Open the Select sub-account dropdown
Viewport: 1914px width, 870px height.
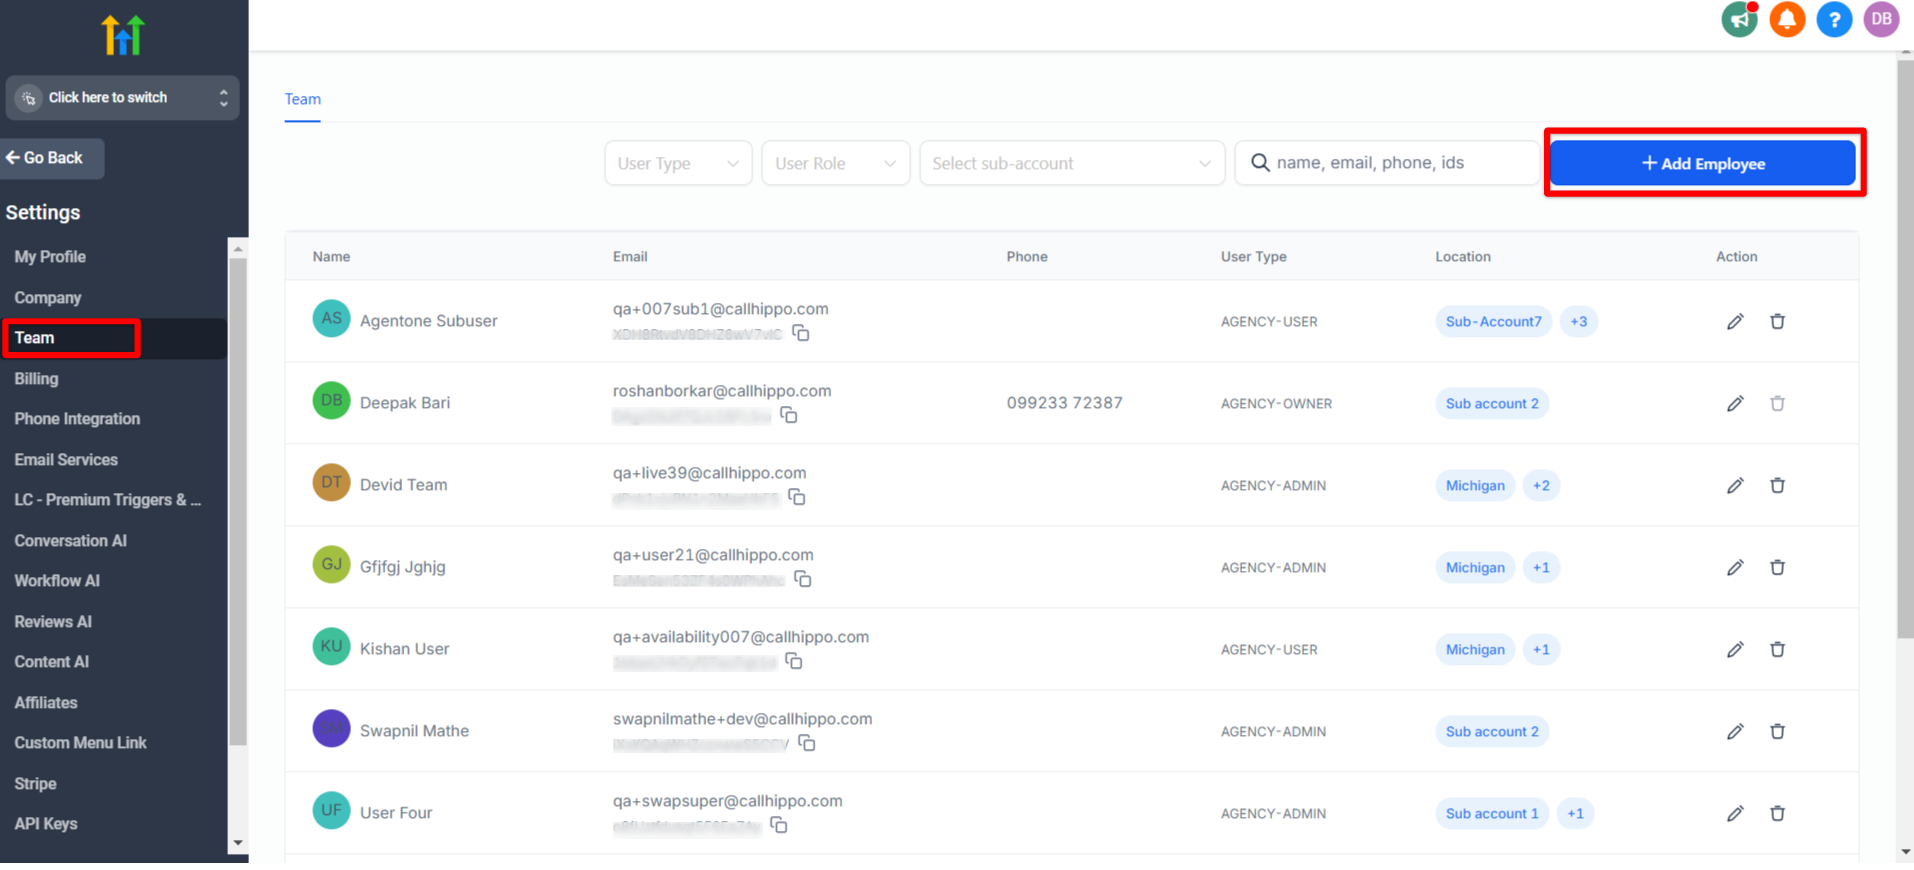click(x=1072, y=163)
